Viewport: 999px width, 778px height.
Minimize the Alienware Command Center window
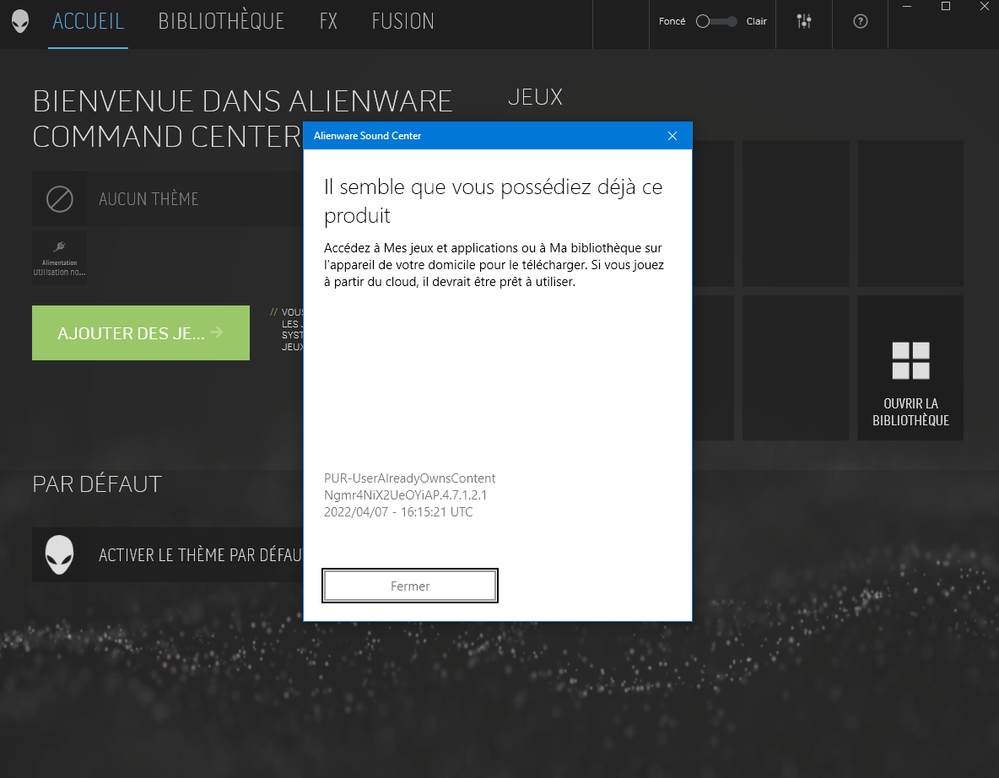[907, 6]
